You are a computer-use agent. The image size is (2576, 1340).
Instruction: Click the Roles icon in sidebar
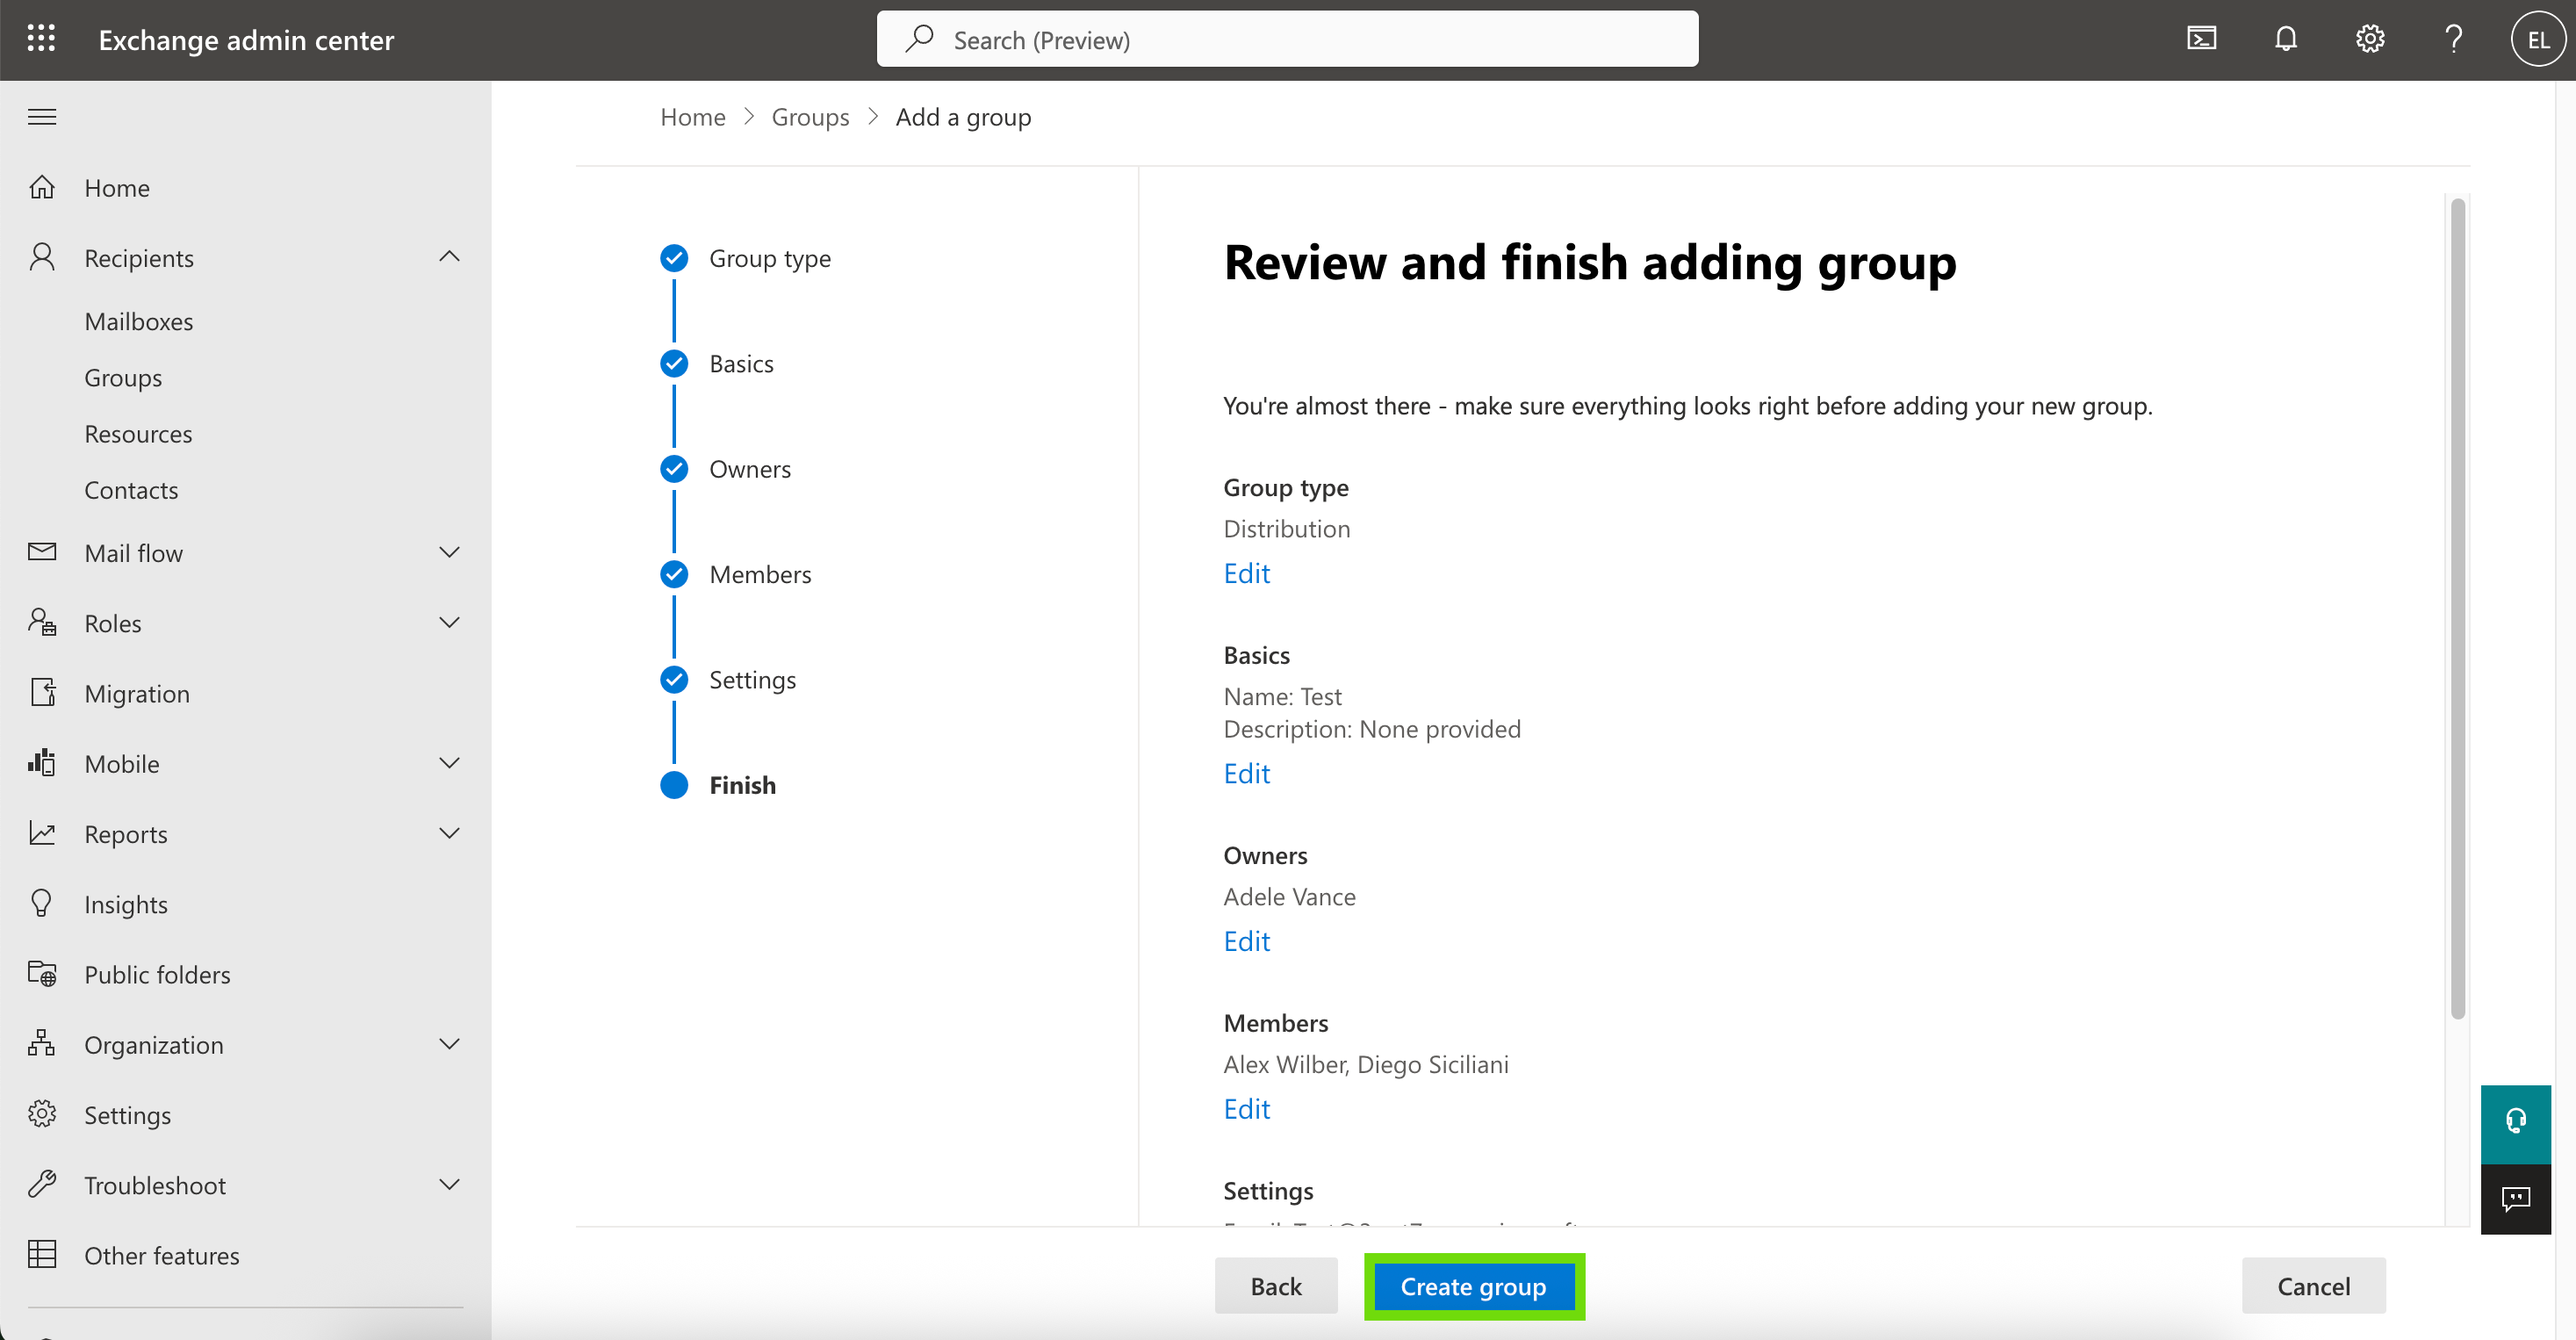pos(42,622)
